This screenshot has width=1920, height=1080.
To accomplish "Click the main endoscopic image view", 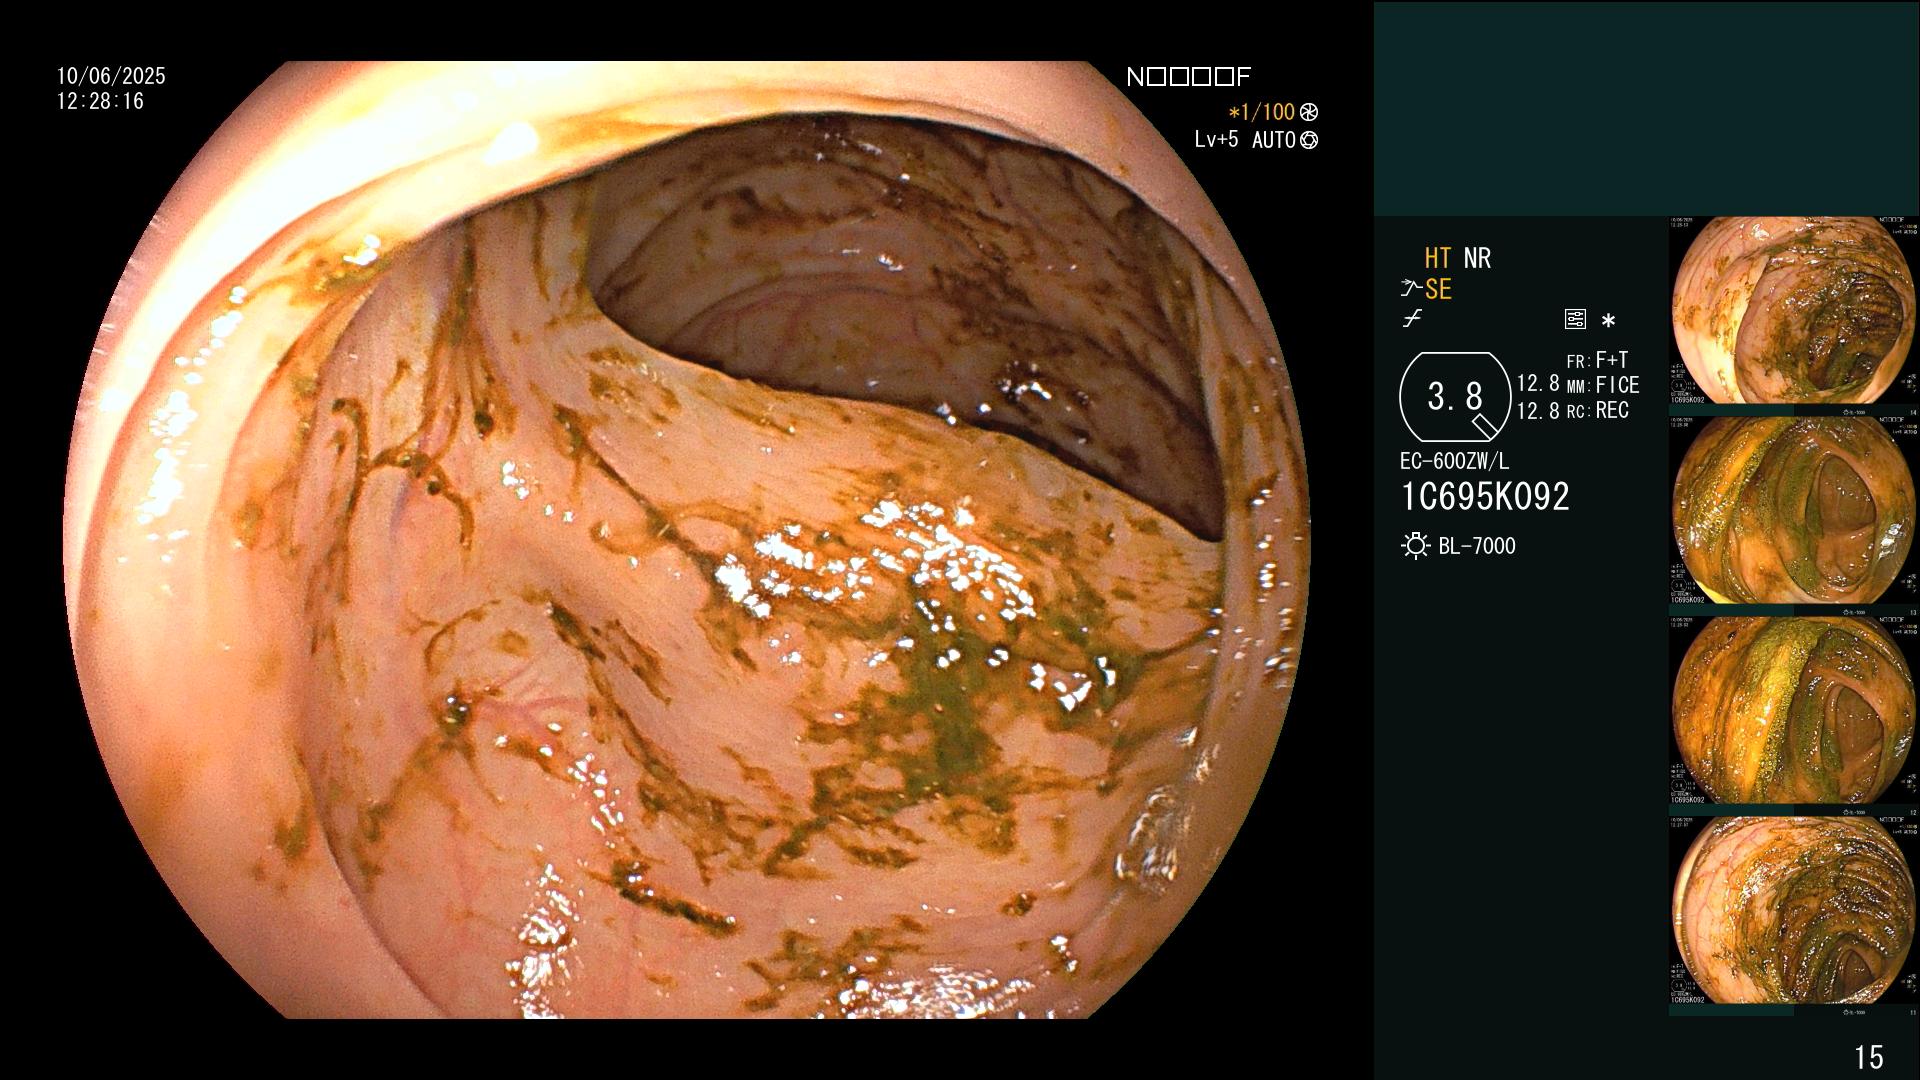I will (686, 540).
